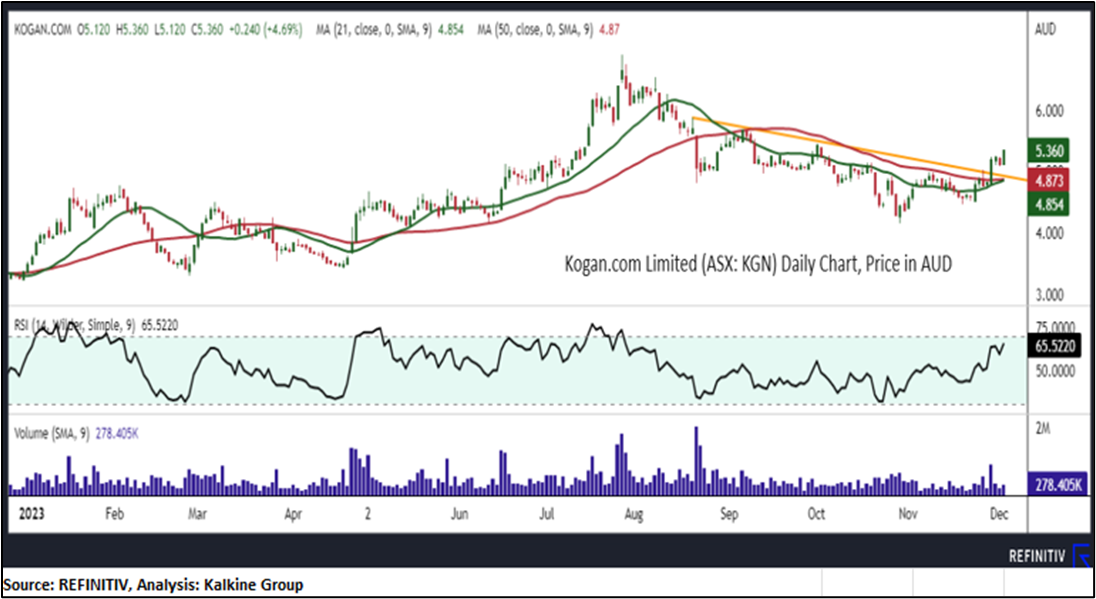Image resolution: width=1096 pixels, height=599 pixels.
Task: Click the Sep date axis label
Action: (728, 514)
